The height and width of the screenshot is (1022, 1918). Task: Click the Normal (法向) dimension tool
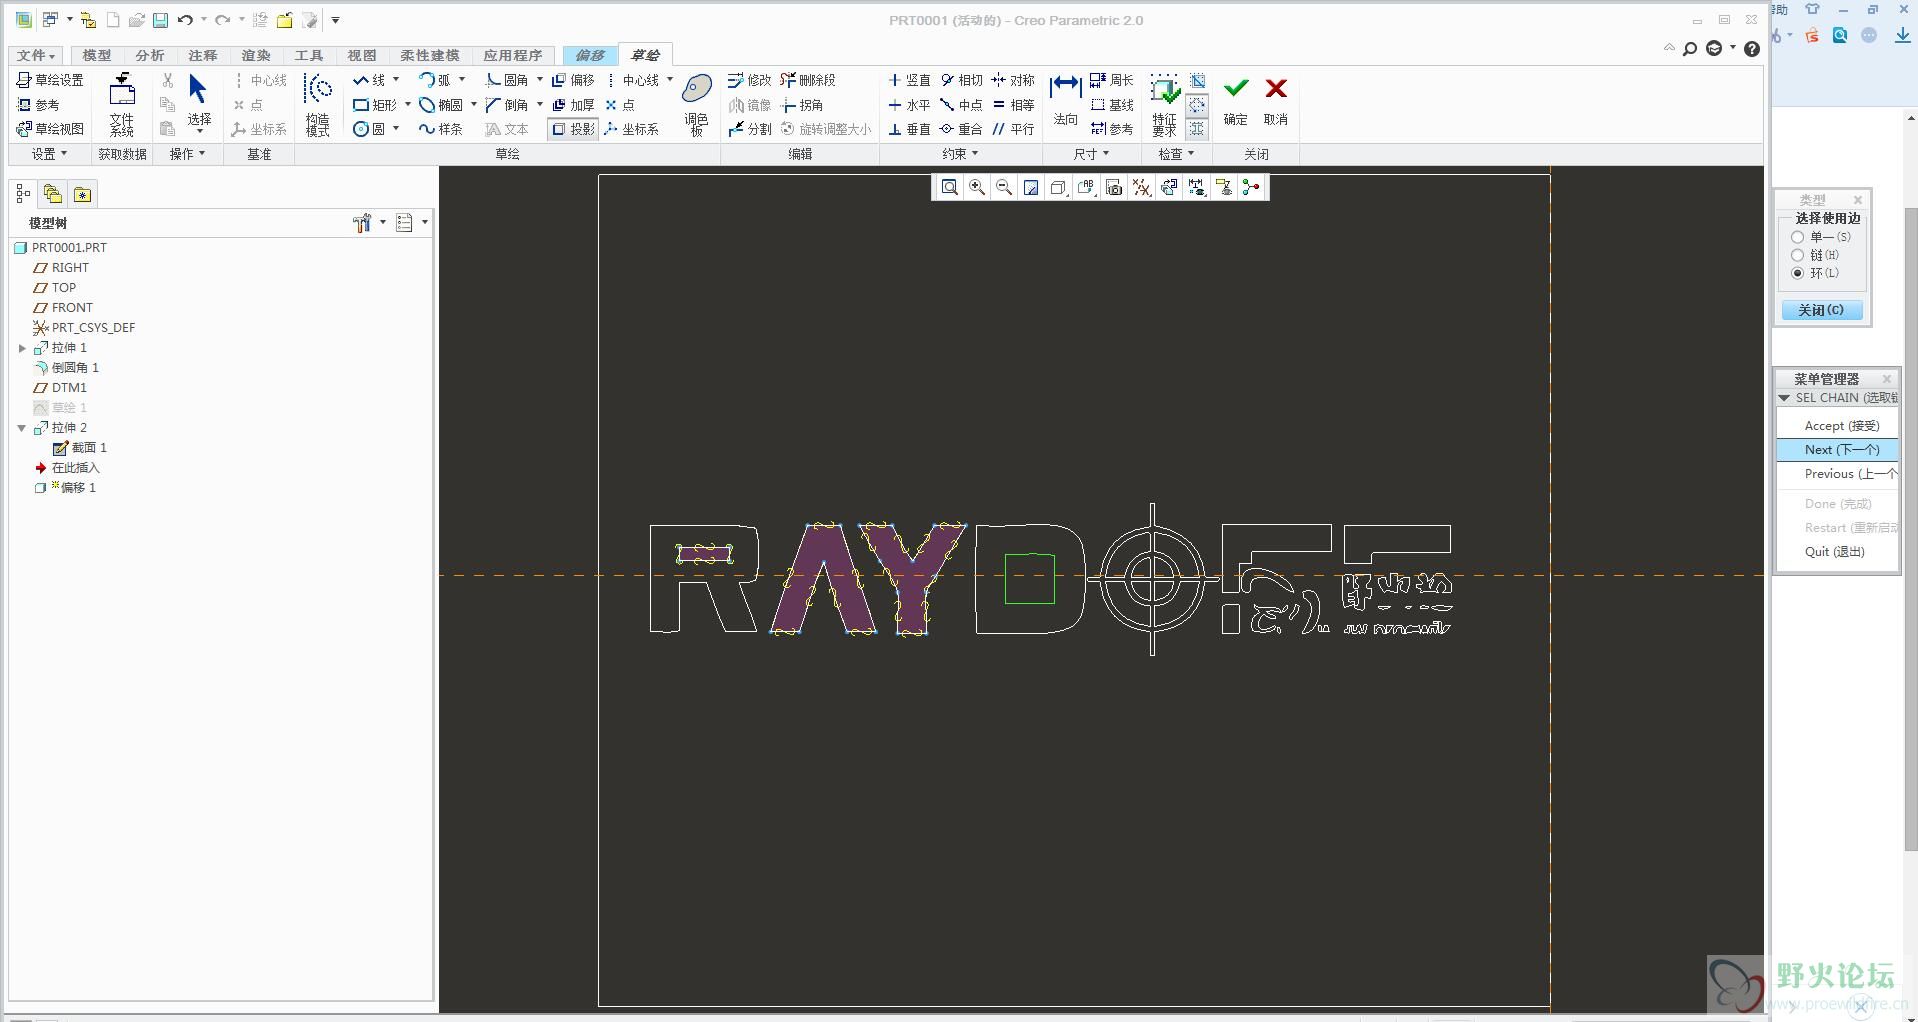(x=1065, y=101)
